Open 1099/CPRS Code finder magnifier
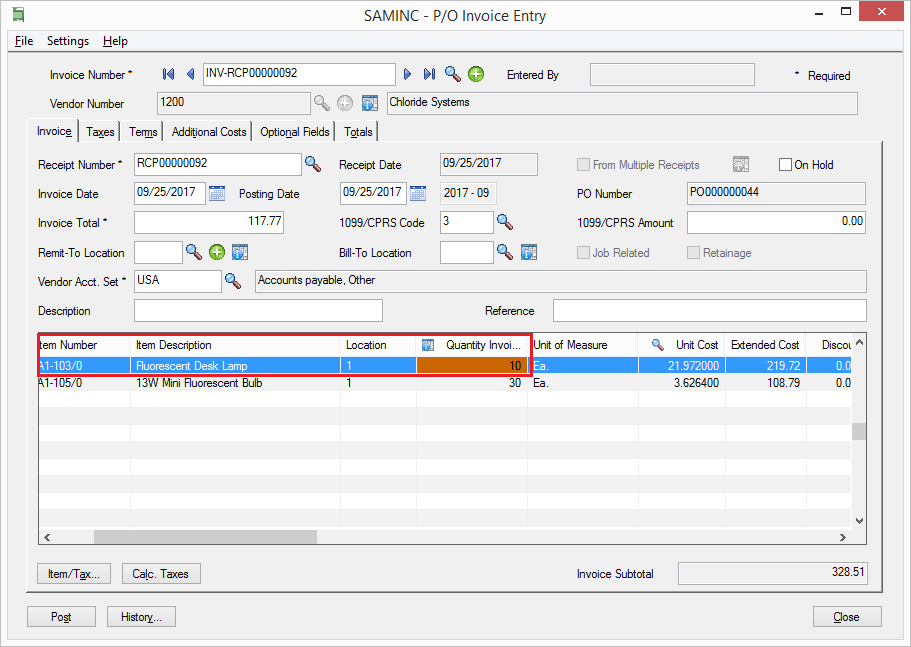Screen dimensions: 911x647 coord(505,222)
